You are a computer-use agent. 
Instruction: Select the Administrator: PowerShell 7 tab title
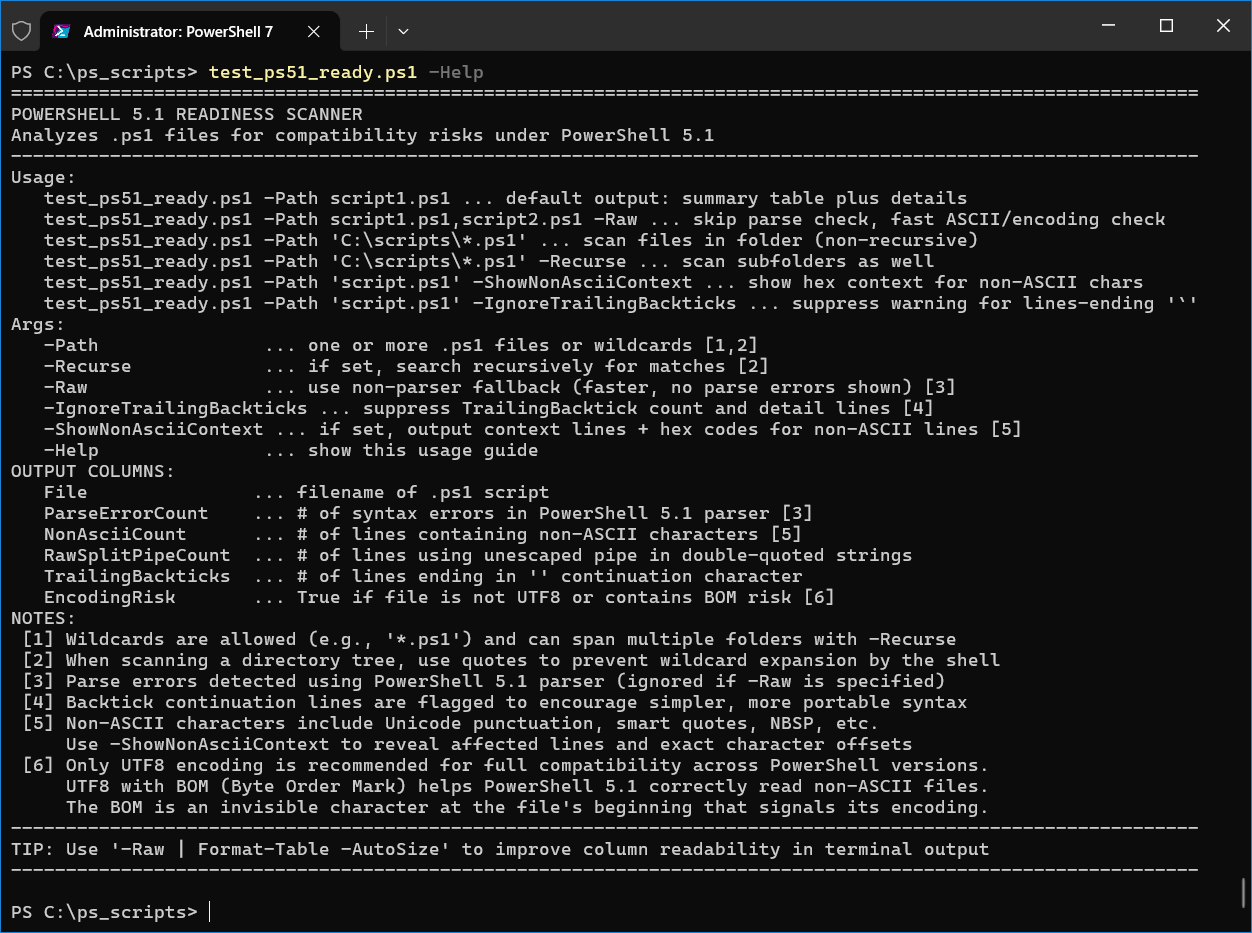[178, 32]
